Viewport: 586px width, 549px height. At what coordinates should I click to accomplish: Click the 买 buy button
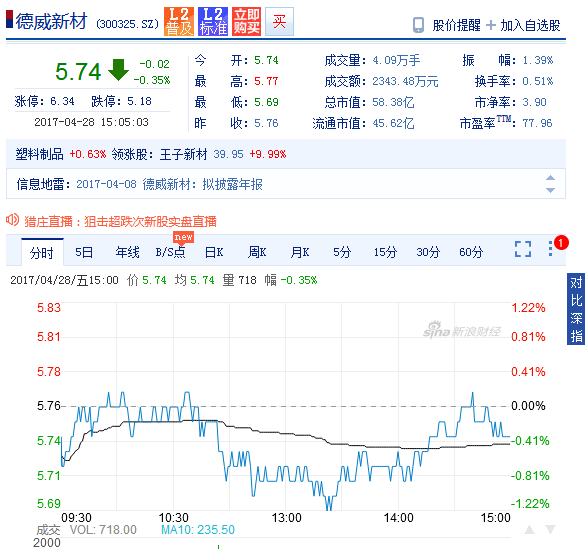tap(279, 21)
